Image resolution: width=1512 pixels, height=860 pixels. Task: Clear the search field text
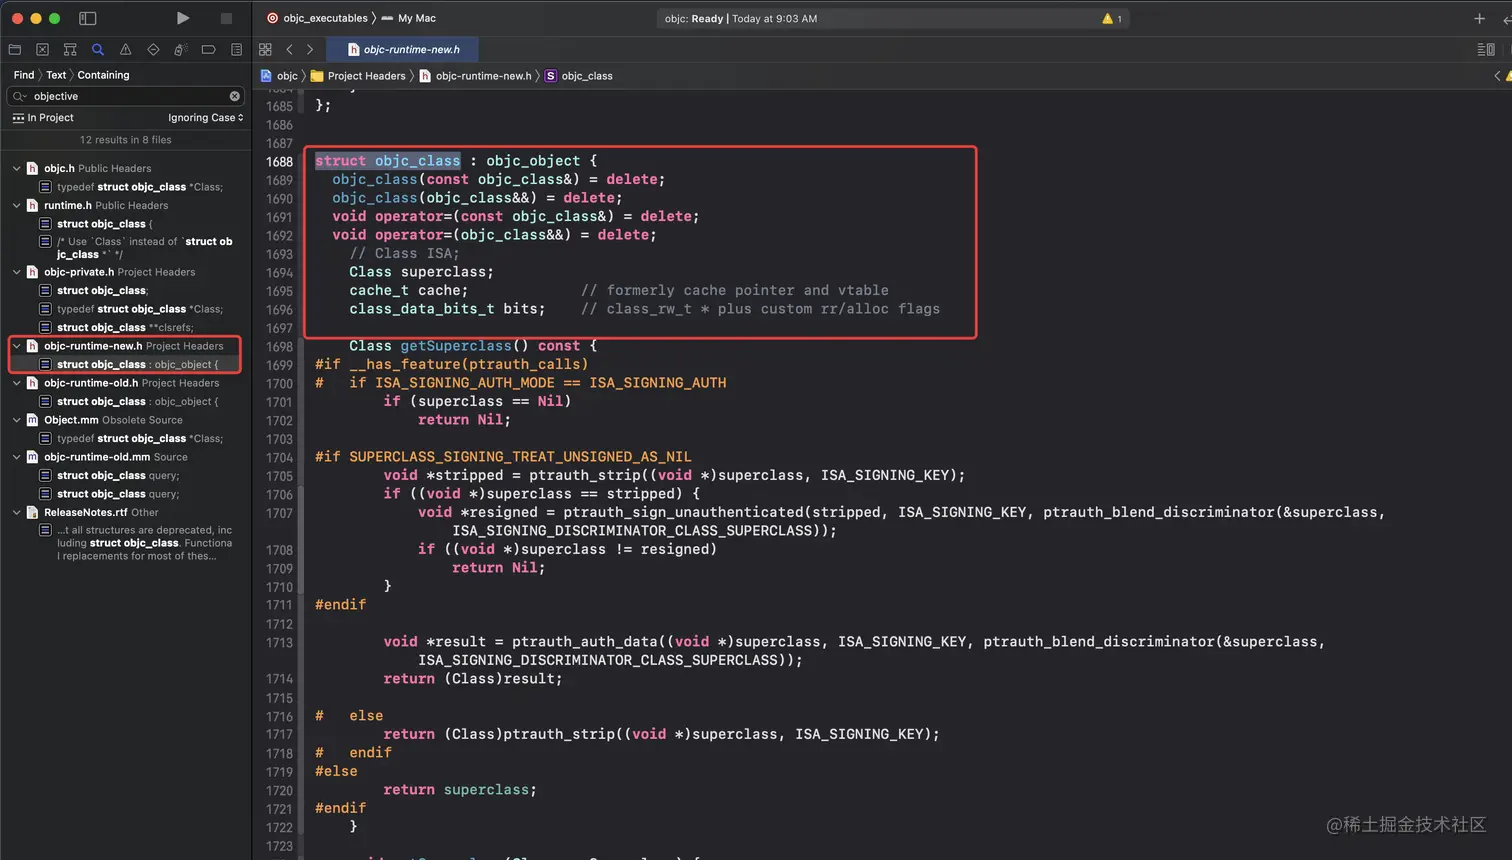pos(235,96)
